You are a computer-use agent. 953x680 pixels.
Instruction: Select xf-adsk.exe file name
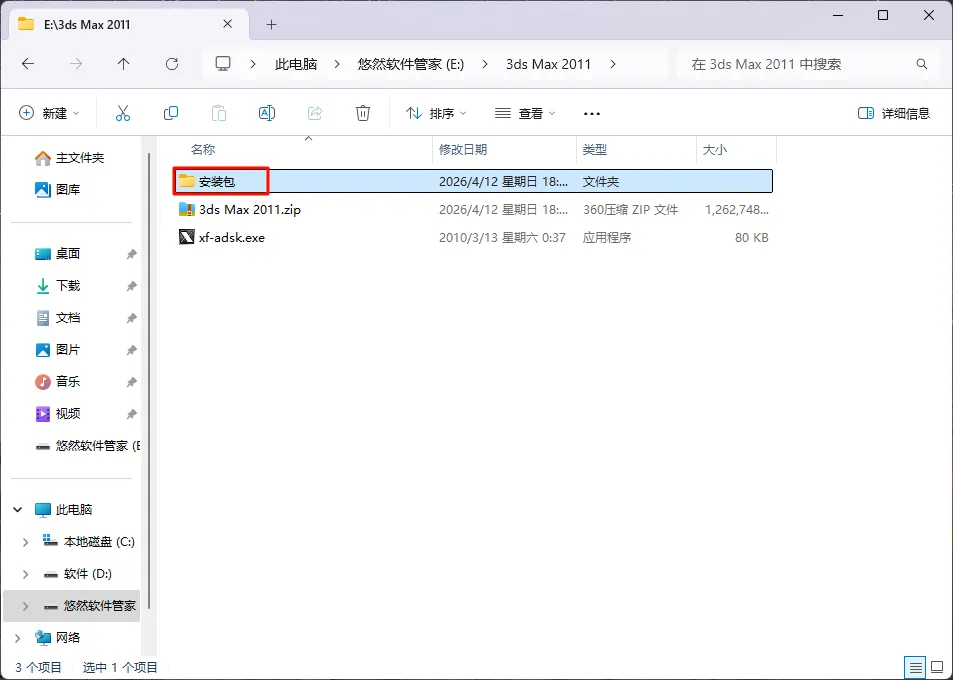[232, 238]
